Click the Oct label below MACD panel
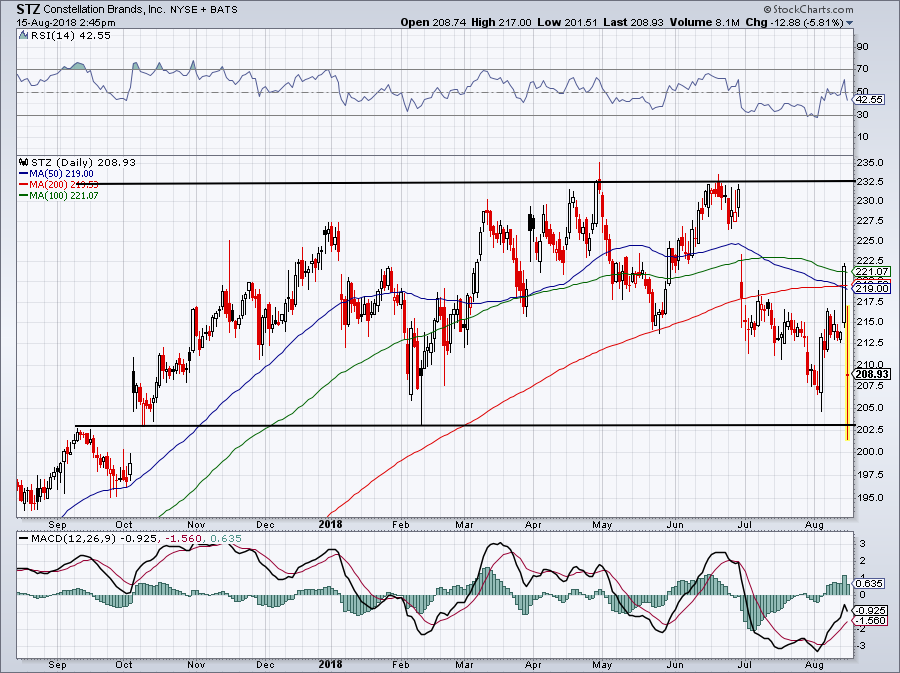Screen dimensions: 900x673 pyautogui.click(x=124, y=664)
